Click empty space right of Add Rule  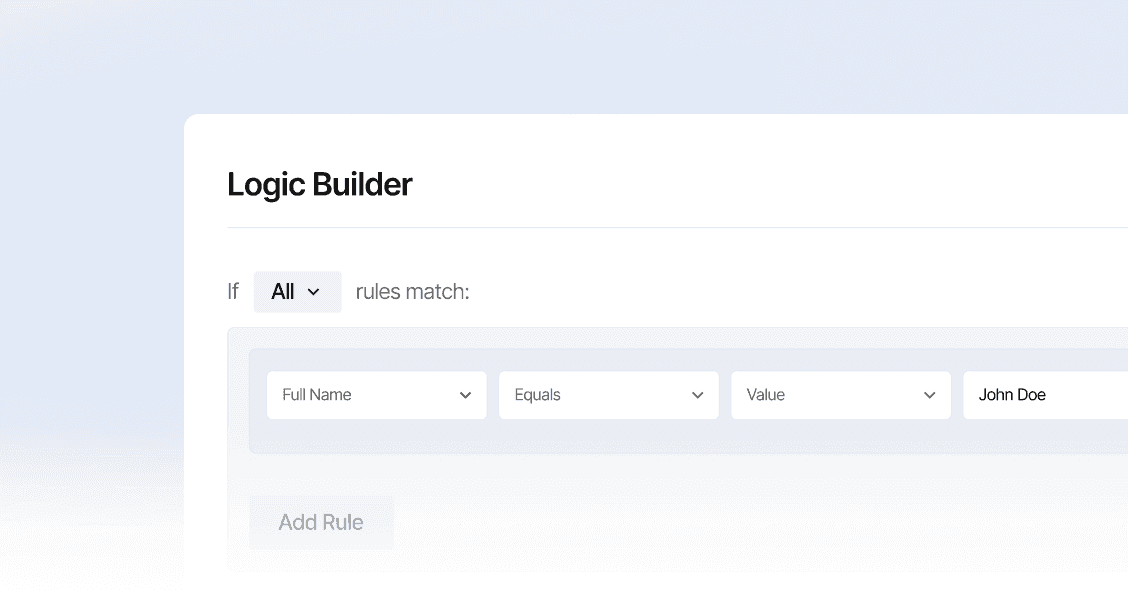click(x=700, y=522)
